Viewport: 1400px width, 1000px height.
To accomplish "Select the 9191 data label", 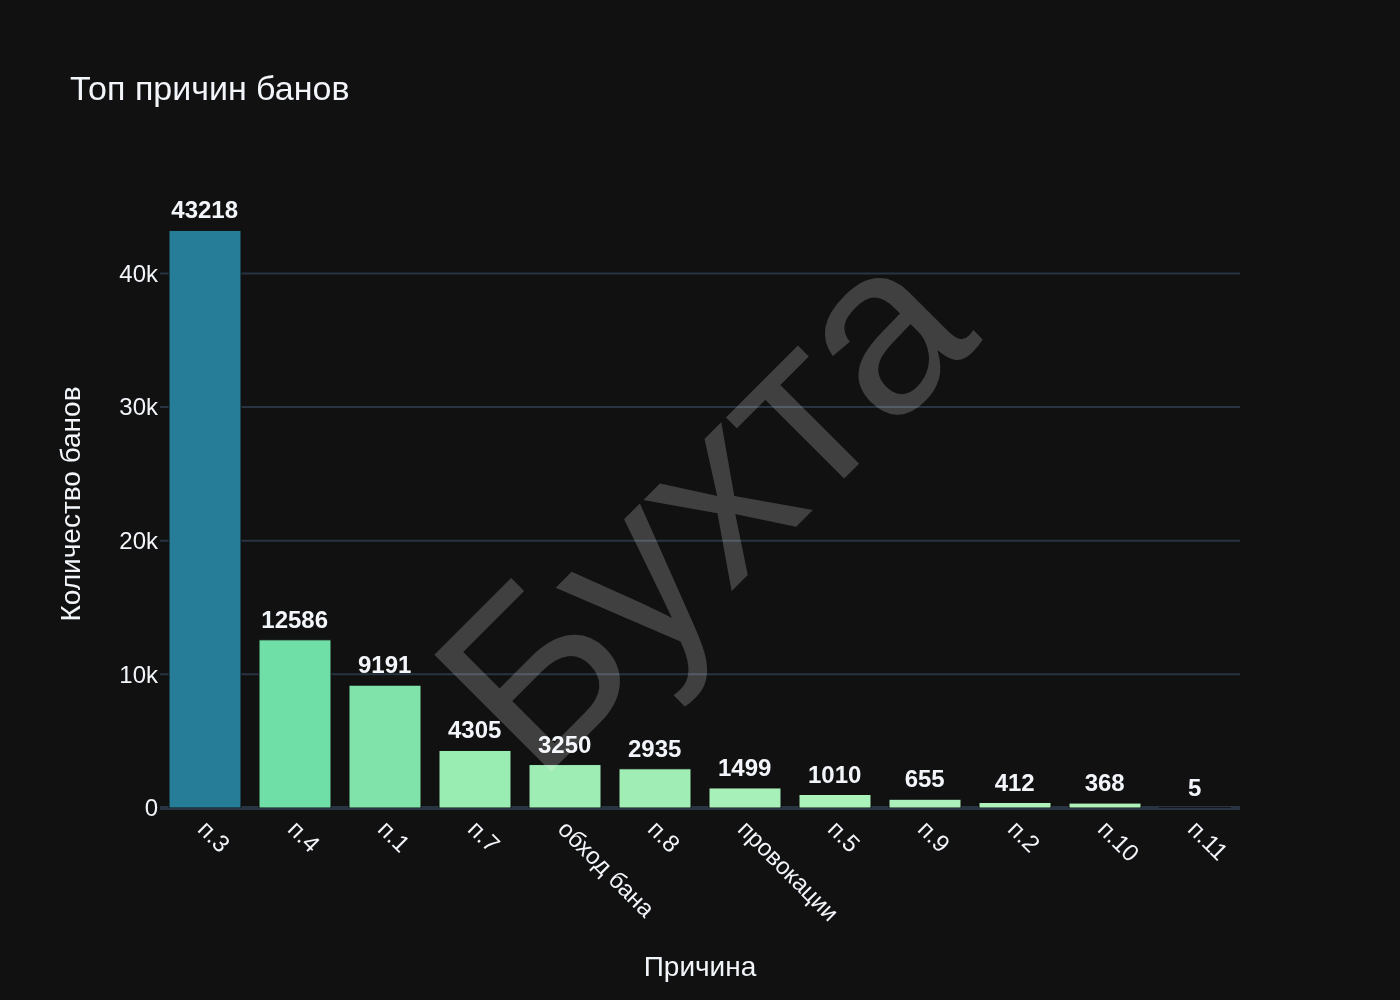I will click(385, 665).
